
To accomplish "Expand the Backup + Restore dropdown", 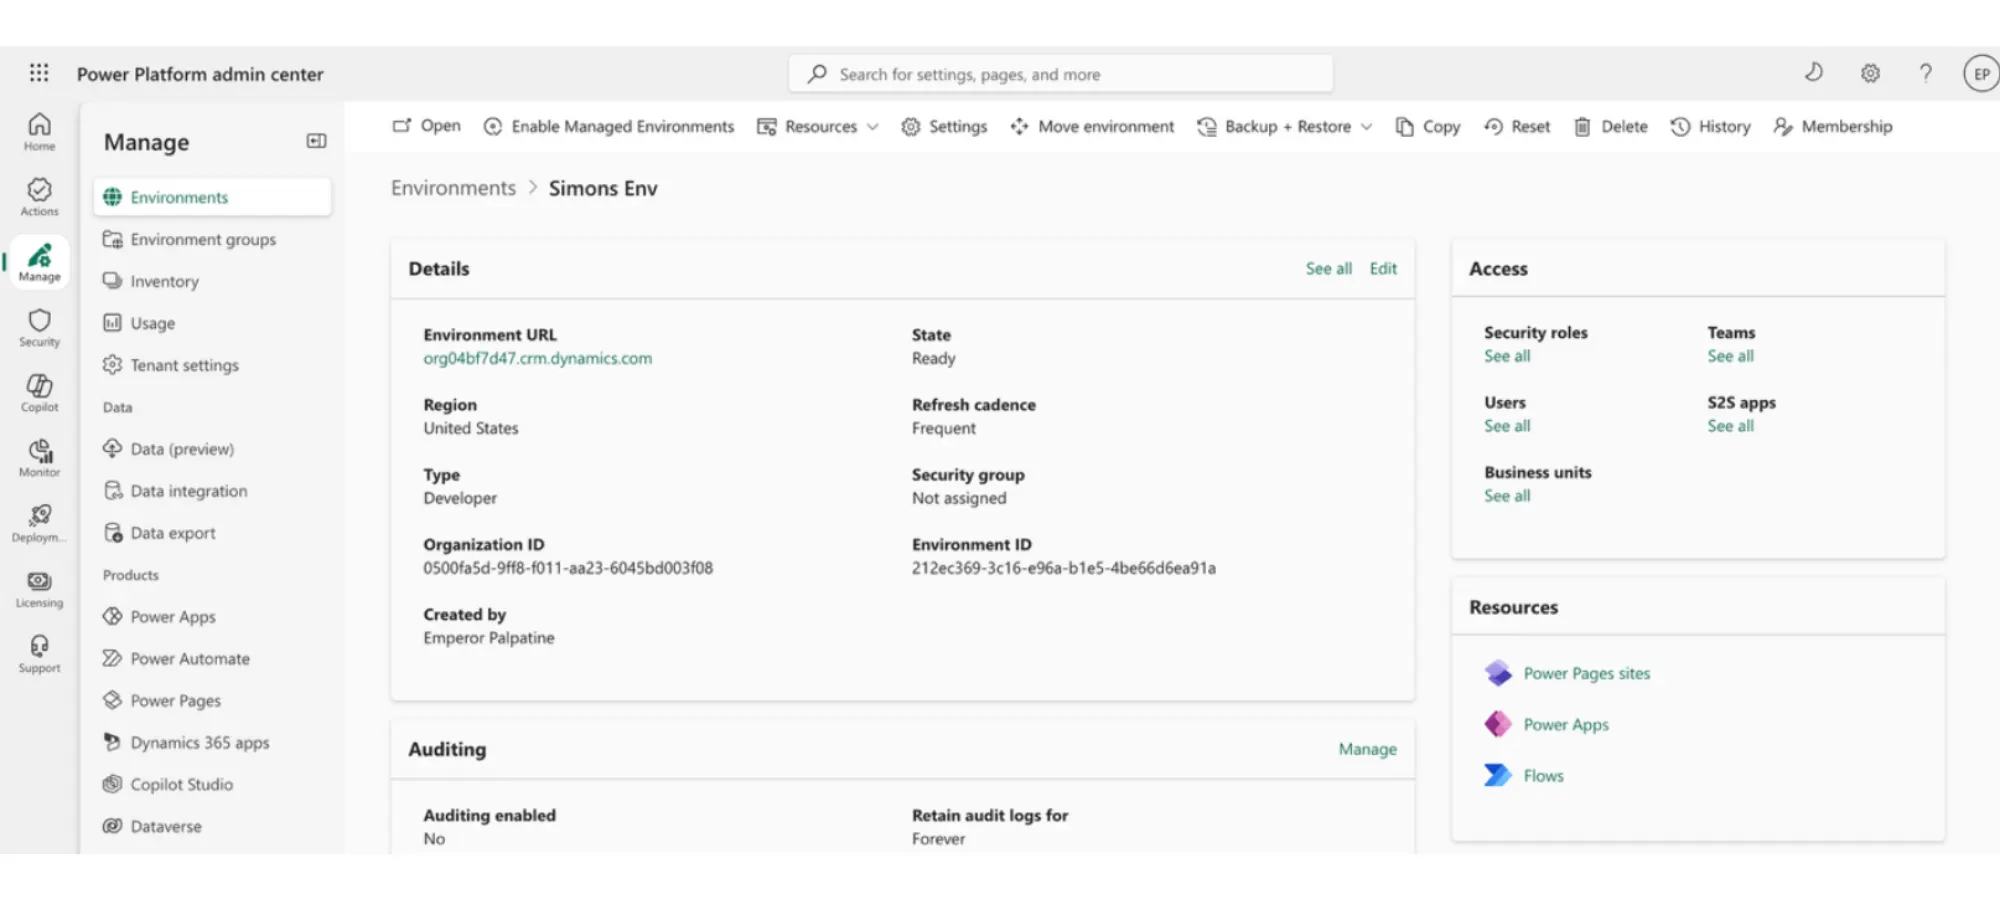I will [1285, 126].
